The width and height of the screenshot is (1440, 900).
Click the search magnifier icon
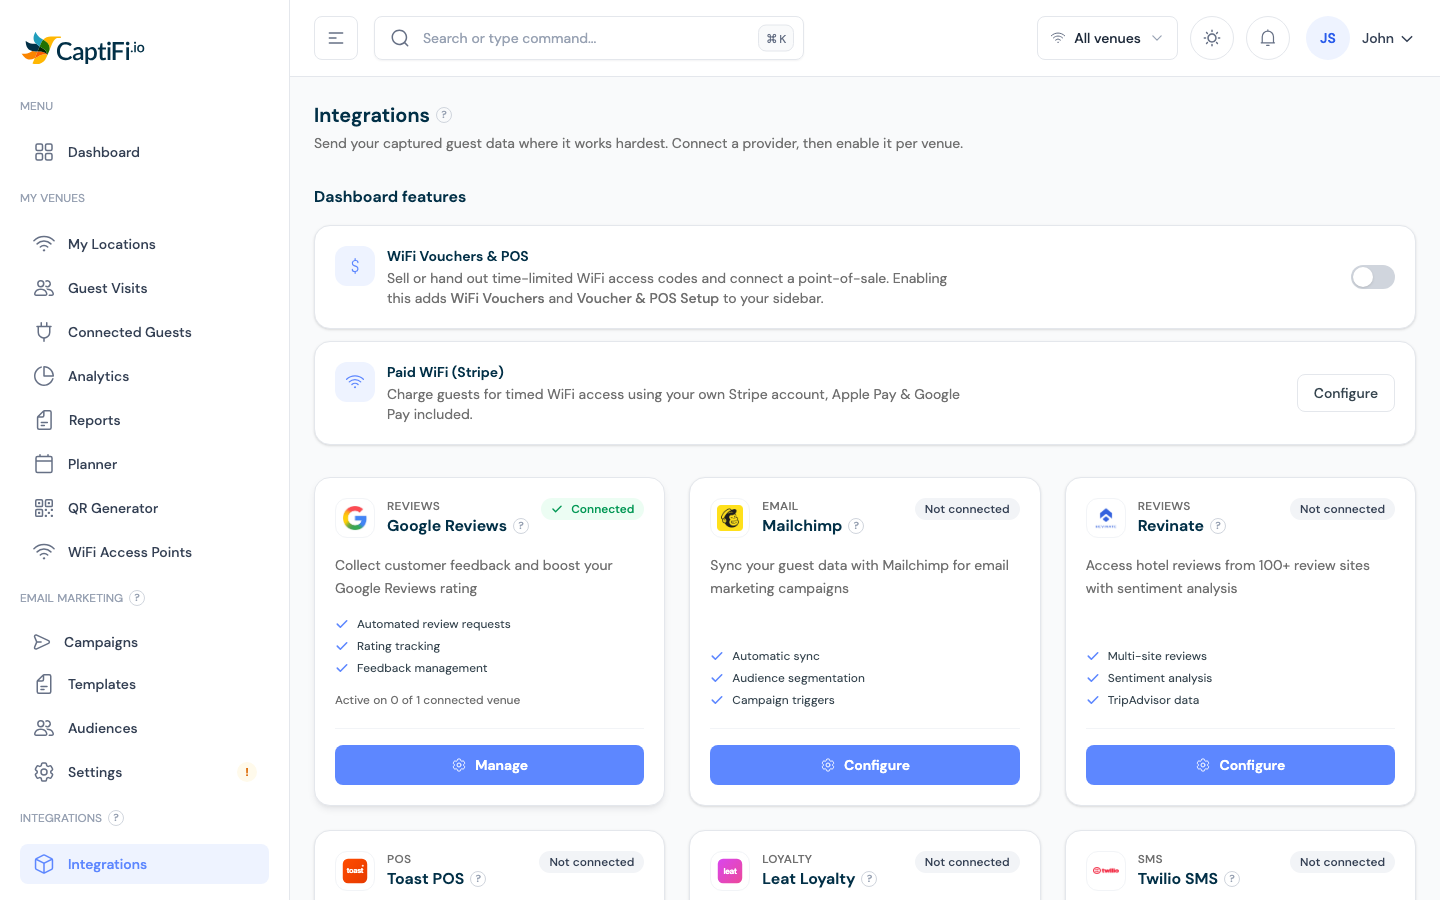click(x=400, y=38)
